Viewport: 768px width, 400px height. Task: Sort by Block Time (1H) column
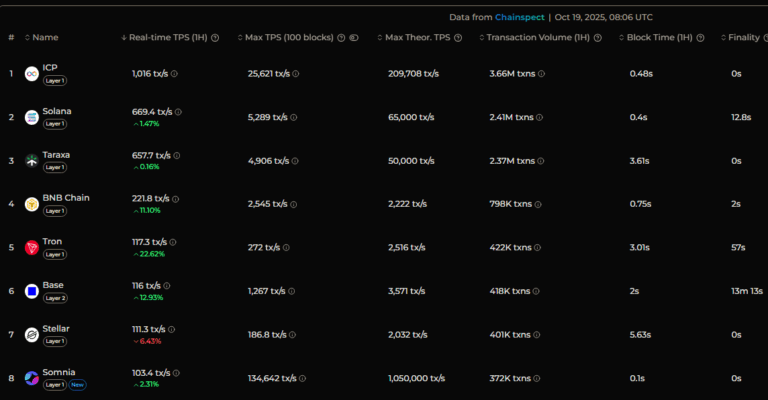tap(660, 38)
